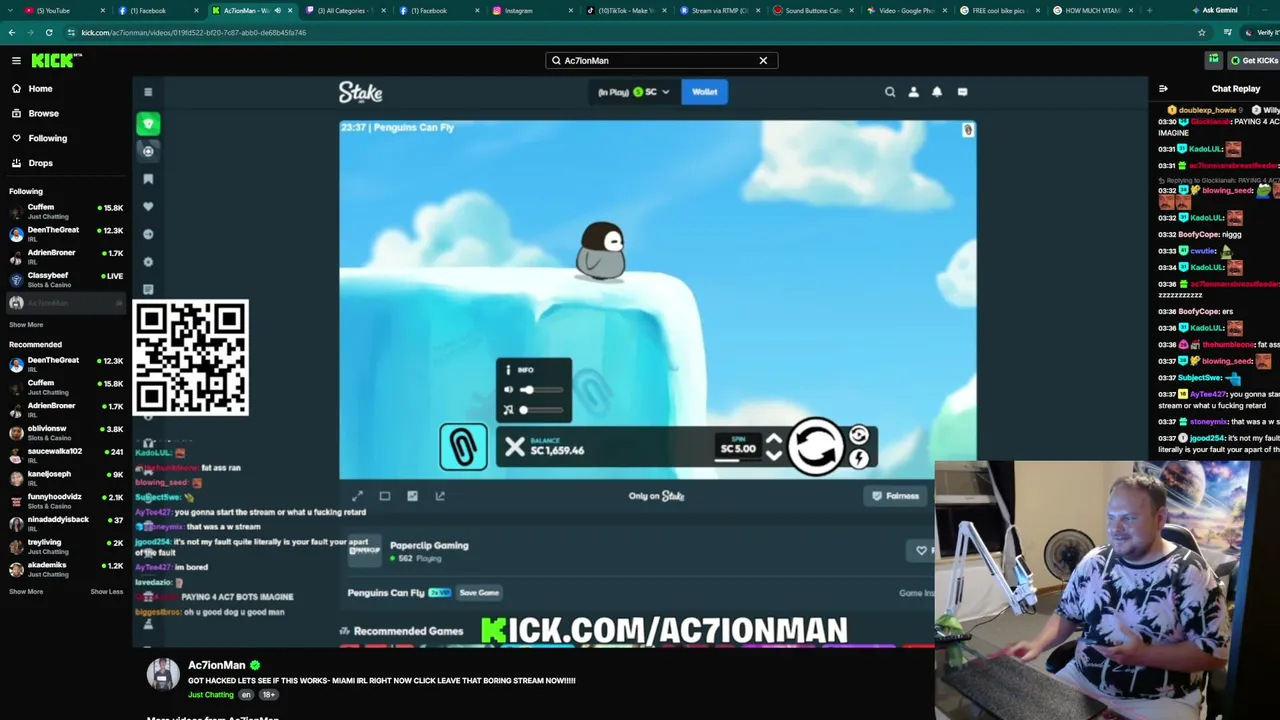Mute game sound speaker icon
1280x720 pixels.
tap(508, 390)
